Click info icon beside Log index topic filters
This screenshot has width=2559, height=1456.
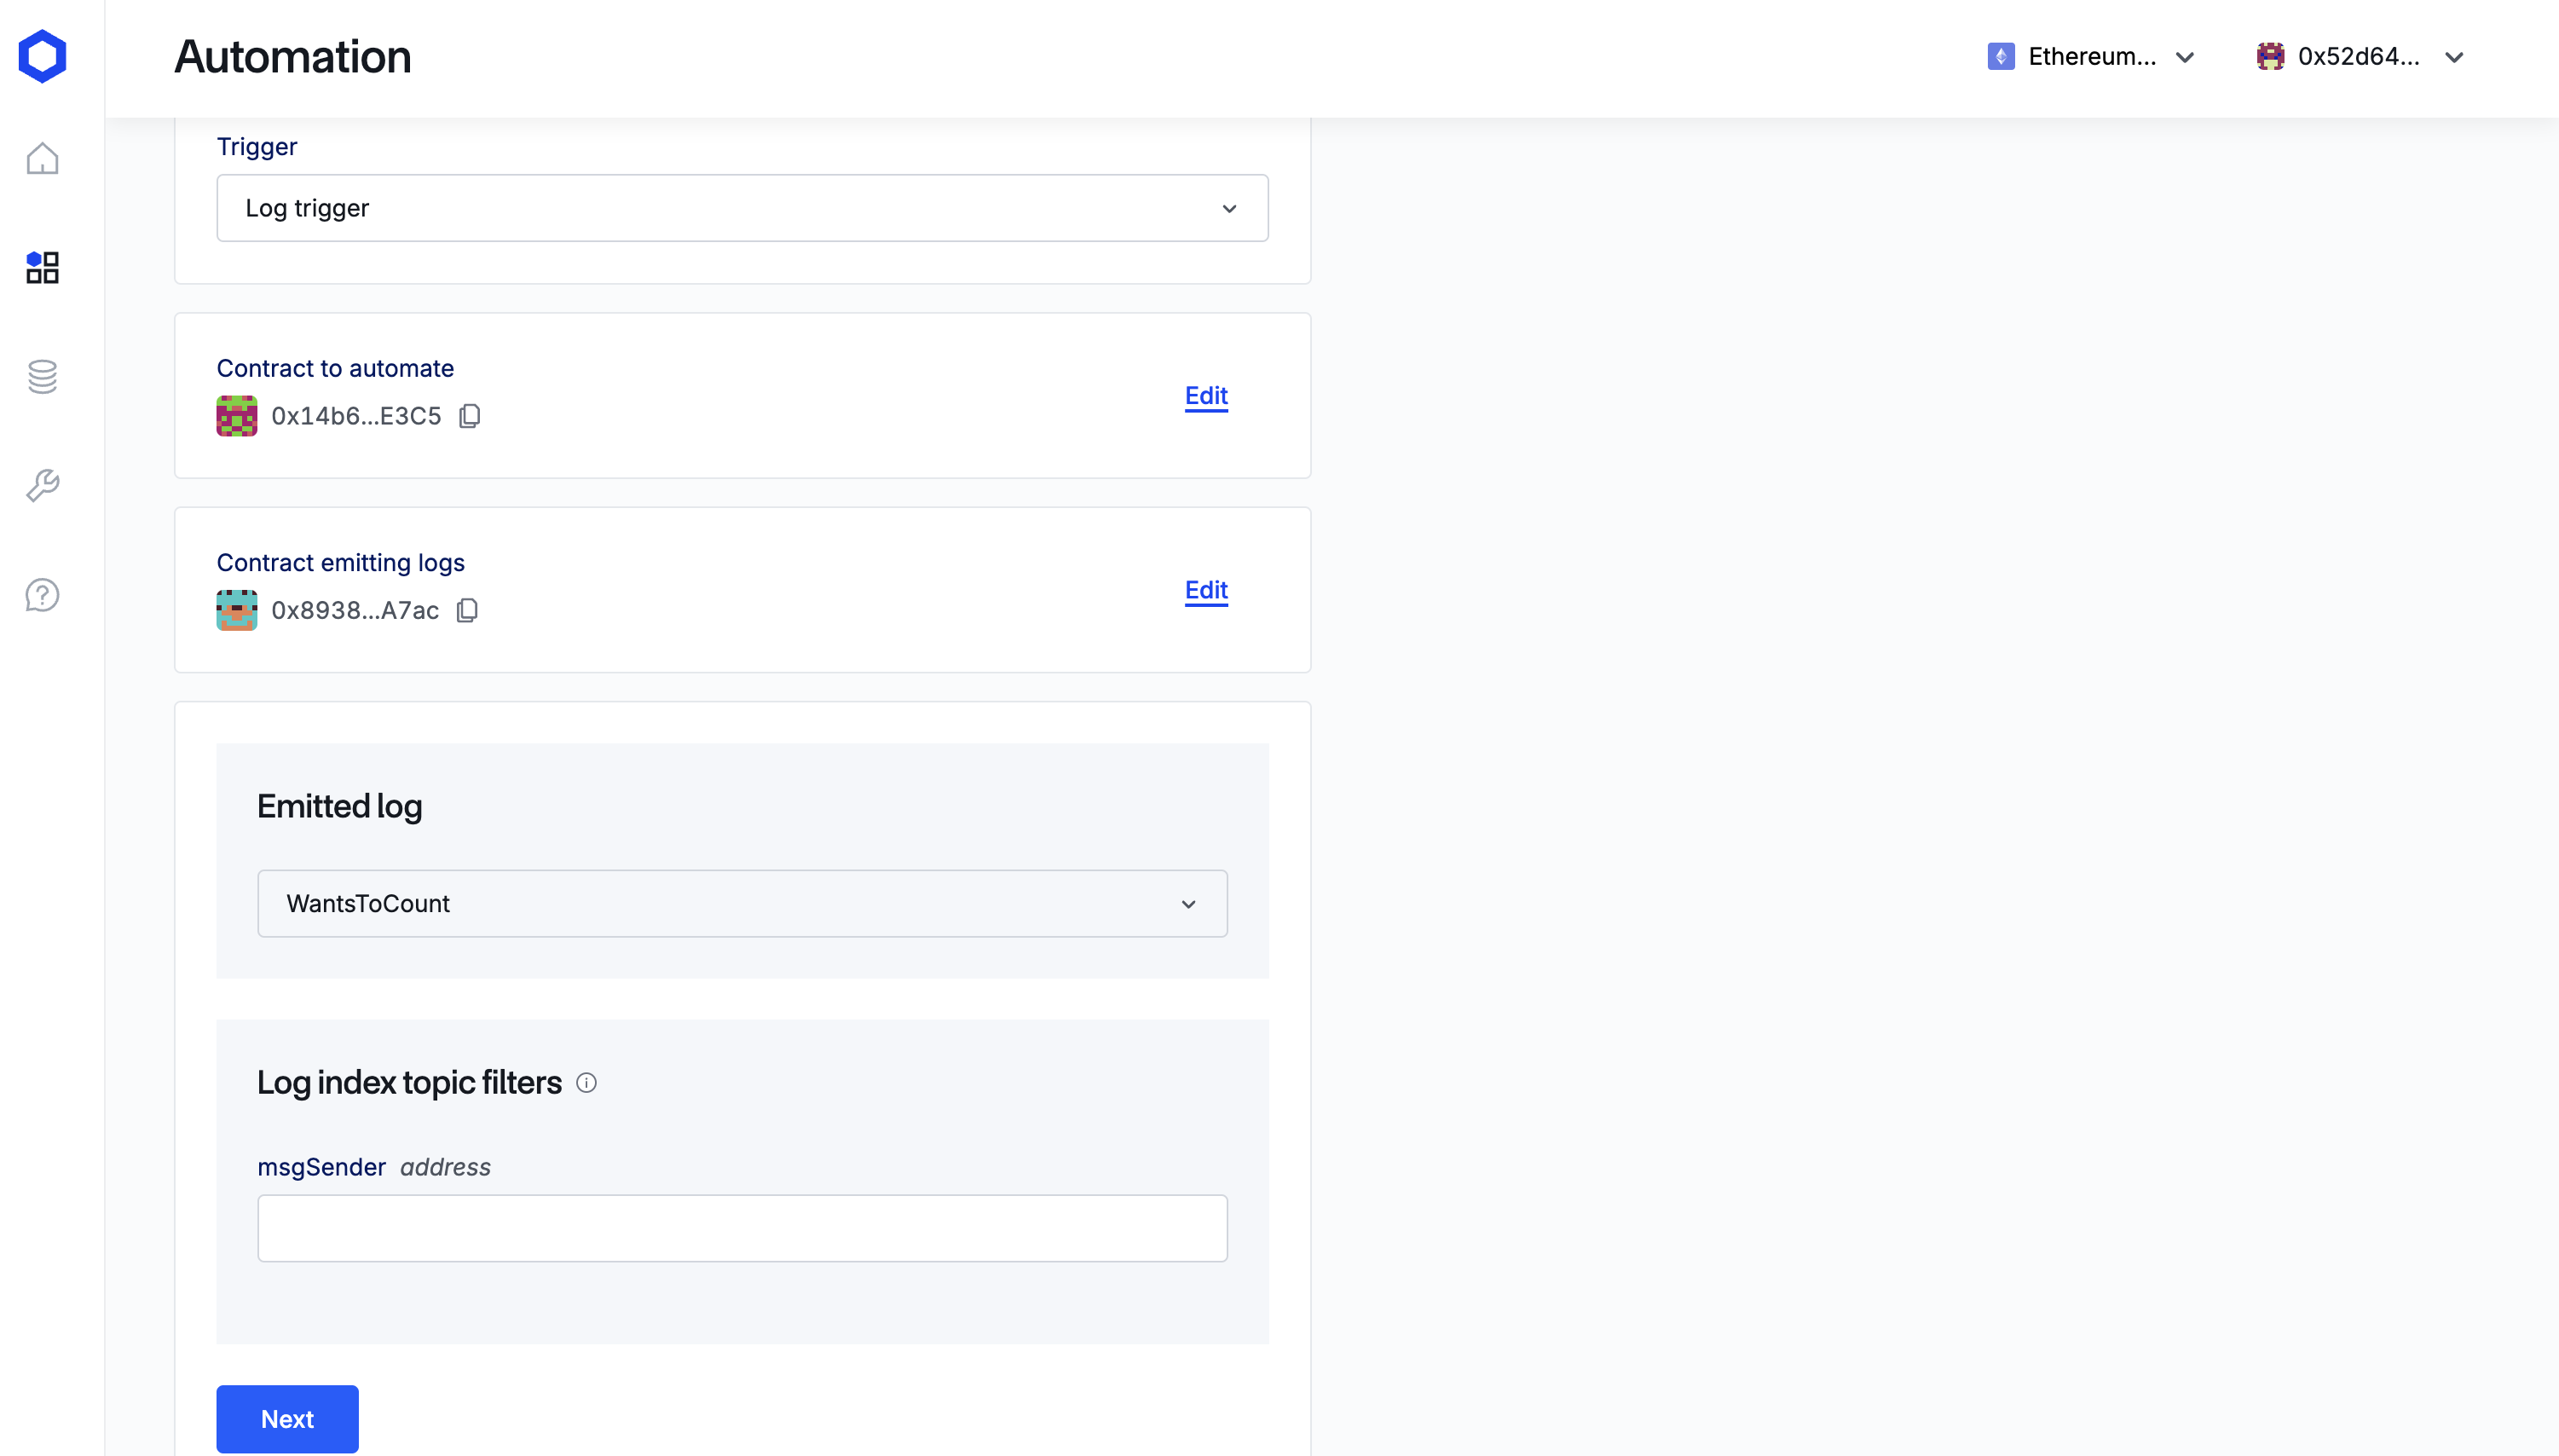[587, 1083]
